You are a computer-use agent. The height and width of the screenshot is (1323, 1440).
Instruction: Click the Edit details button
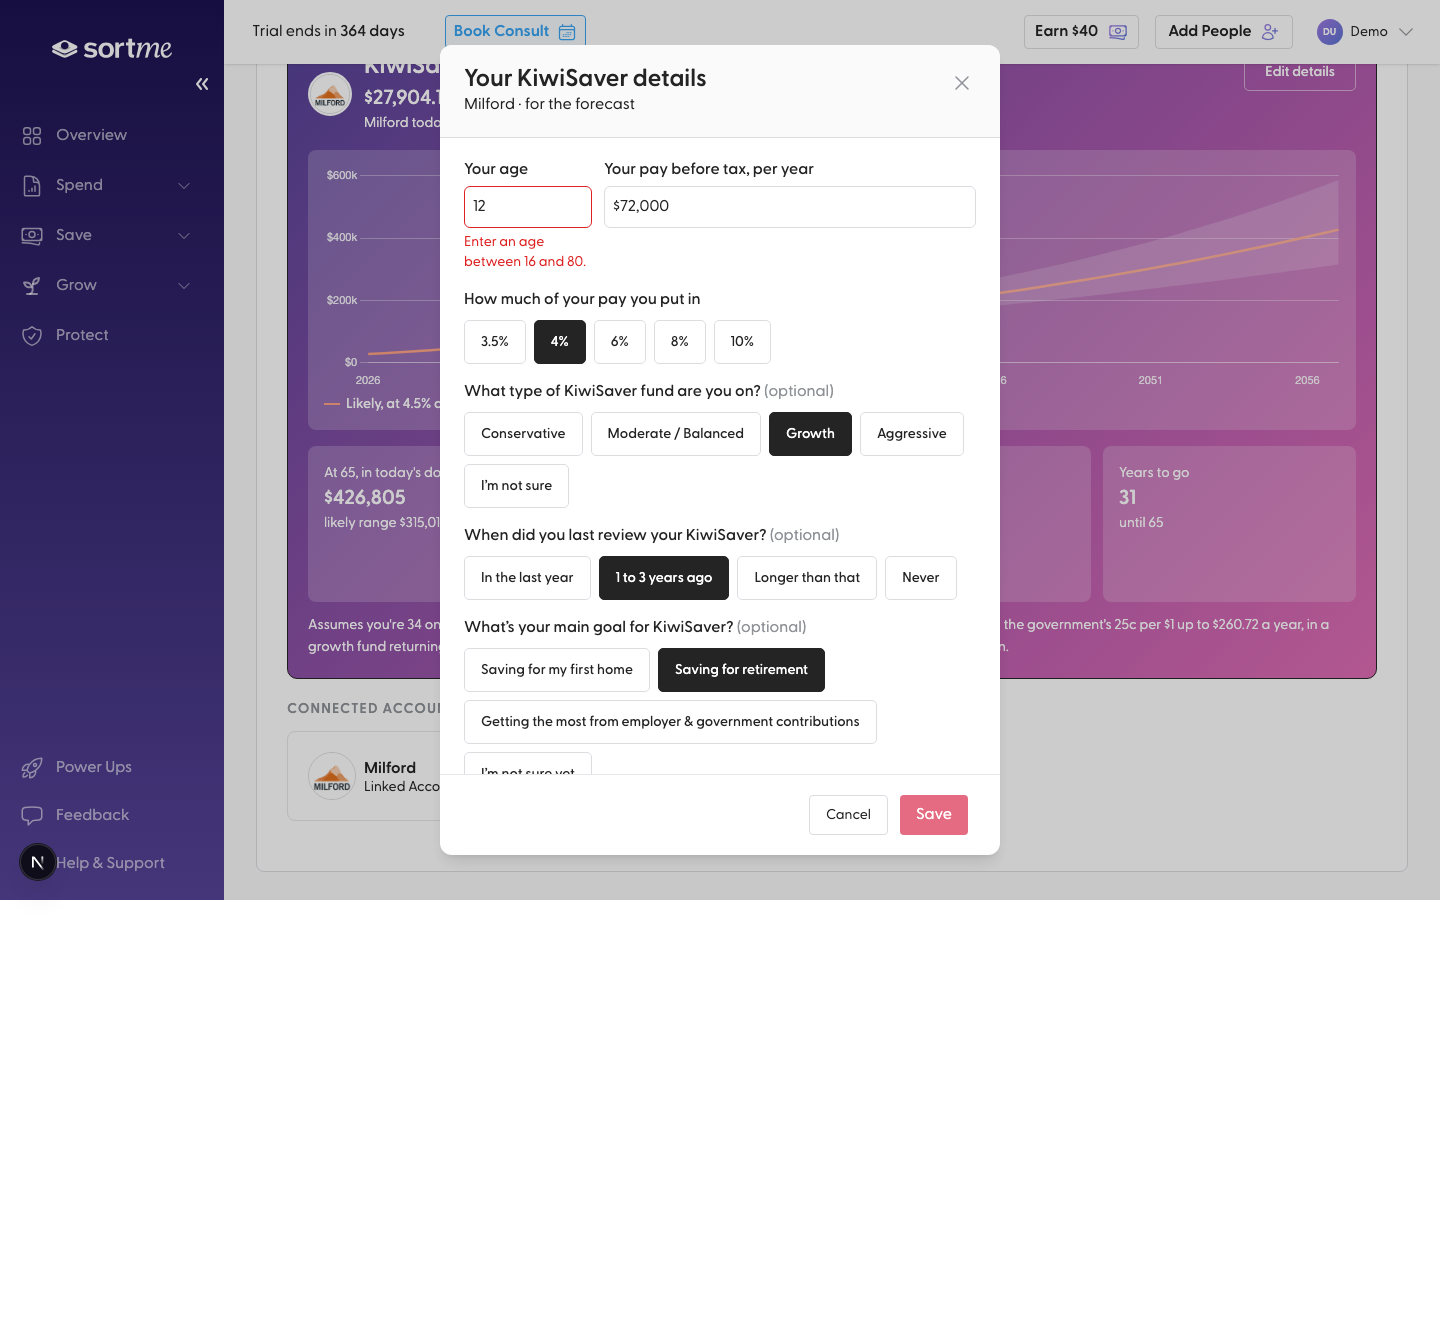coord(1300,72)
